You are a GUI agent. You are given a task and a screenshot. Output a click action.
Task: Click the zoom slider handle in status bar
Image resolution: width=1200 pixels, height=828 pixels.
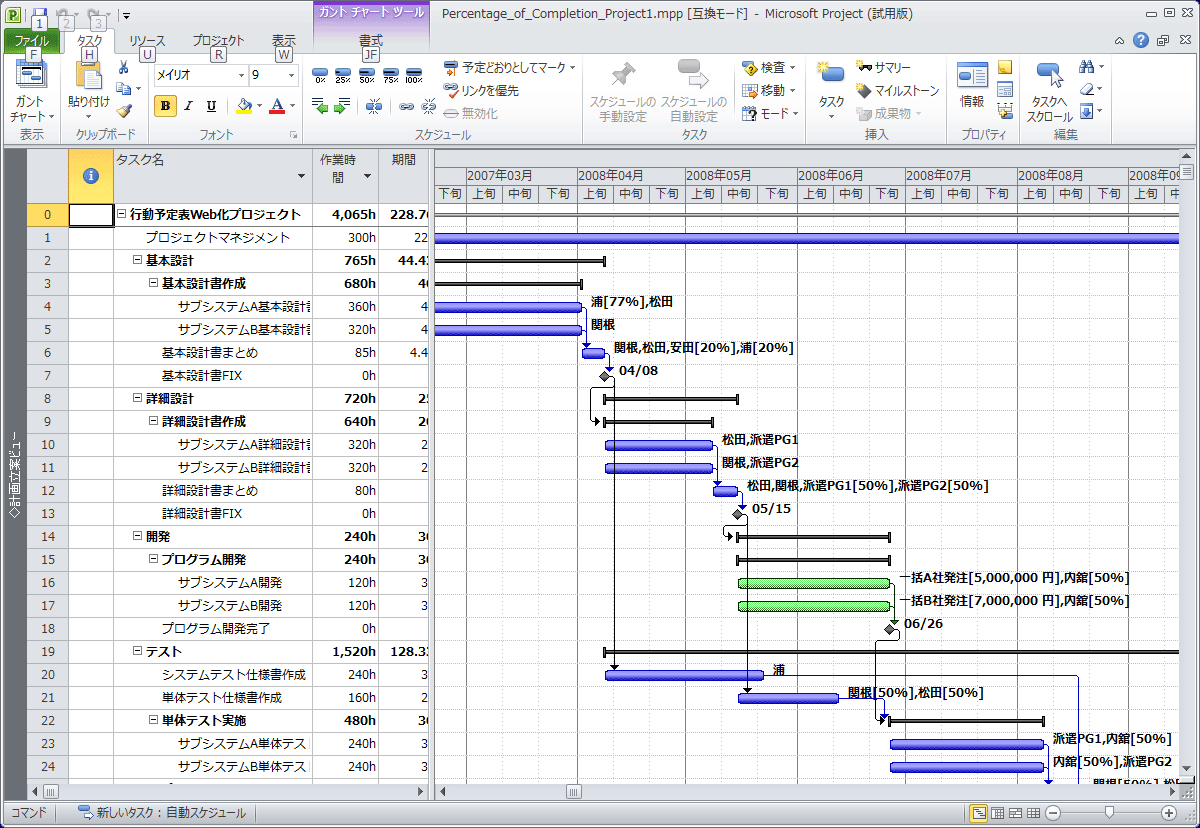pyautogui.click(x=1108, y=813)
